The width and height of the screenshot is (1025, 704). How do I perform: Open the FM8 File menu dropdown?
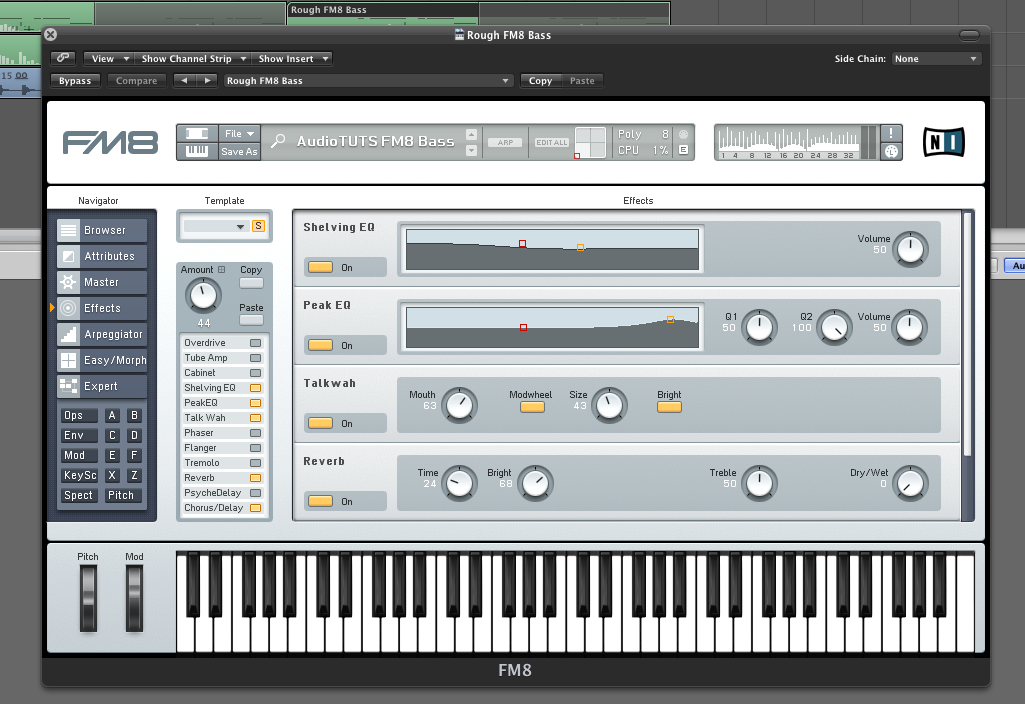(x=239, y=133)
